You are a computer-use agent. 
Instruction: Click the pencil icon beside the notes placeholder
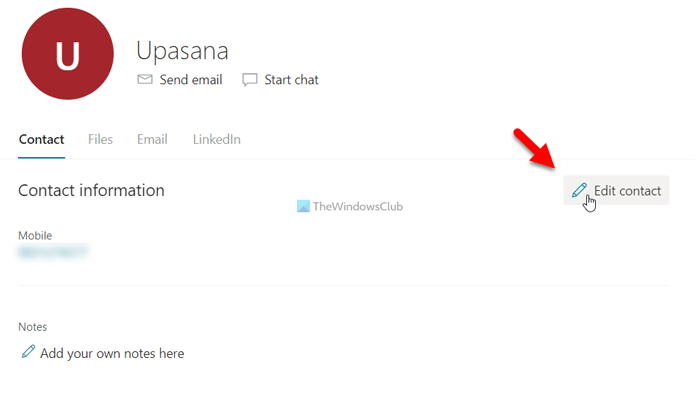[27, 352]
